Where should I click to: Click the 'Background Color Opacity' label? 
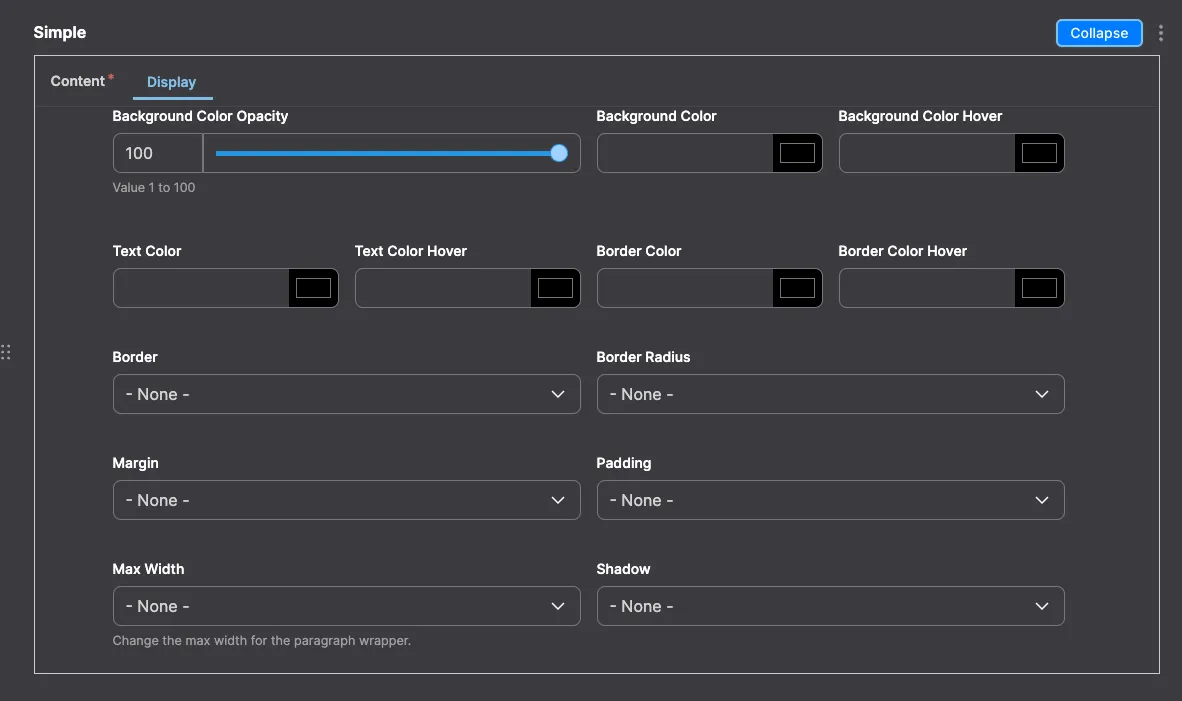[x=201, y=116]
